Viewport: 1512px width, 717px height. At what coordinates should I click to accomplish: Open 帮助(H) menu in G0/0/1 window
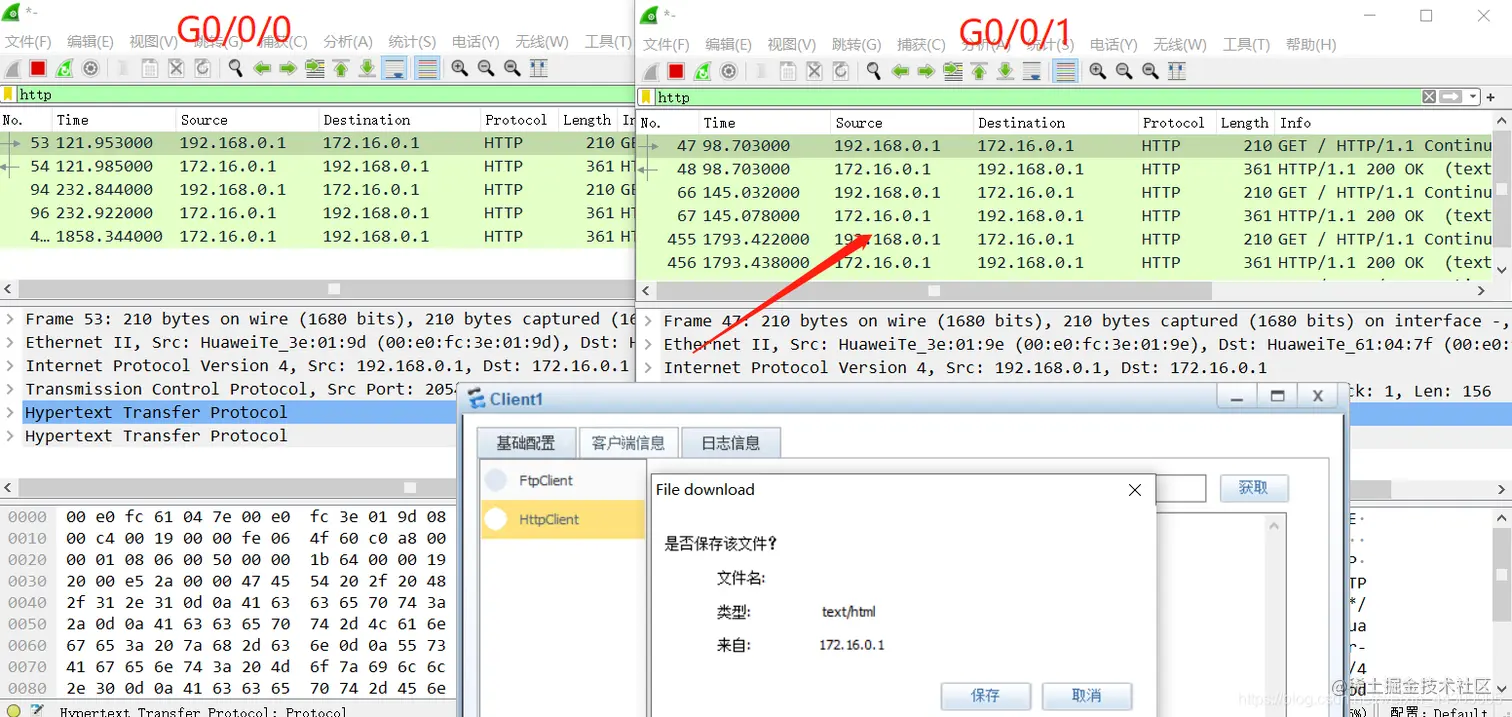click(1311, 45)
